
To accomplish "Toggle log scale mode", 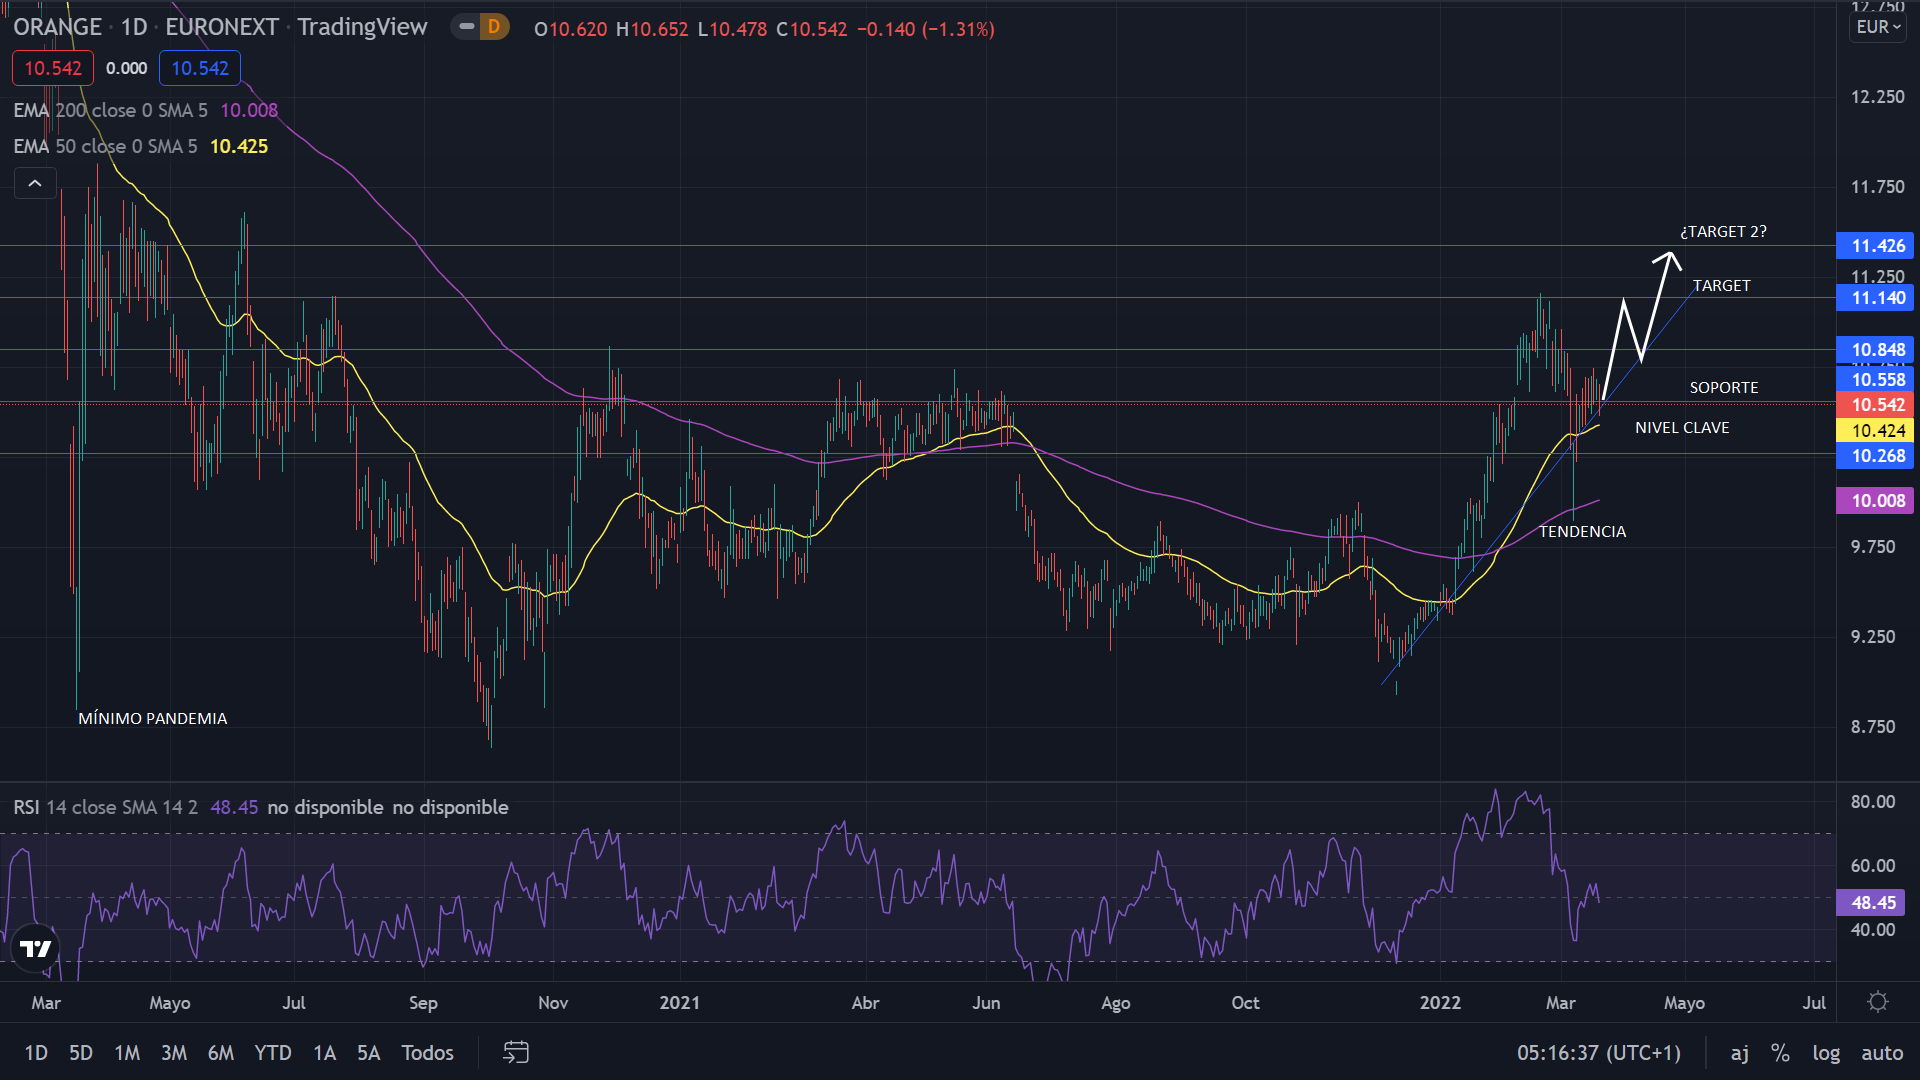I will (1826, 1053).
